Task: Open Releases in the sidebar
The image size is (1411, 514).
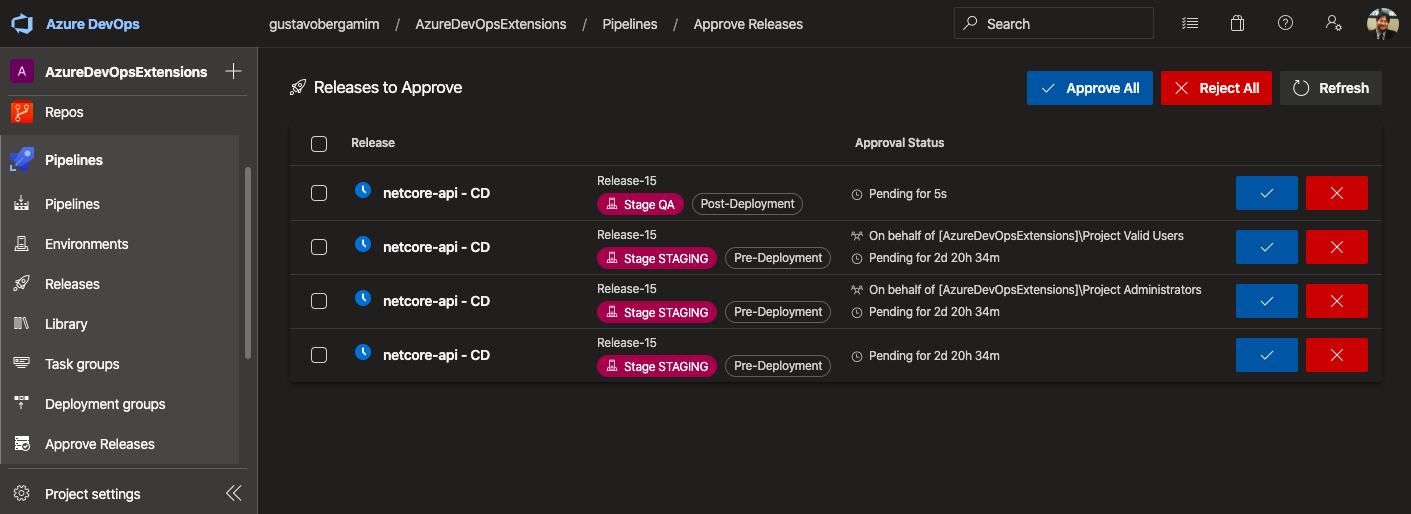Action: click(72, 284)
